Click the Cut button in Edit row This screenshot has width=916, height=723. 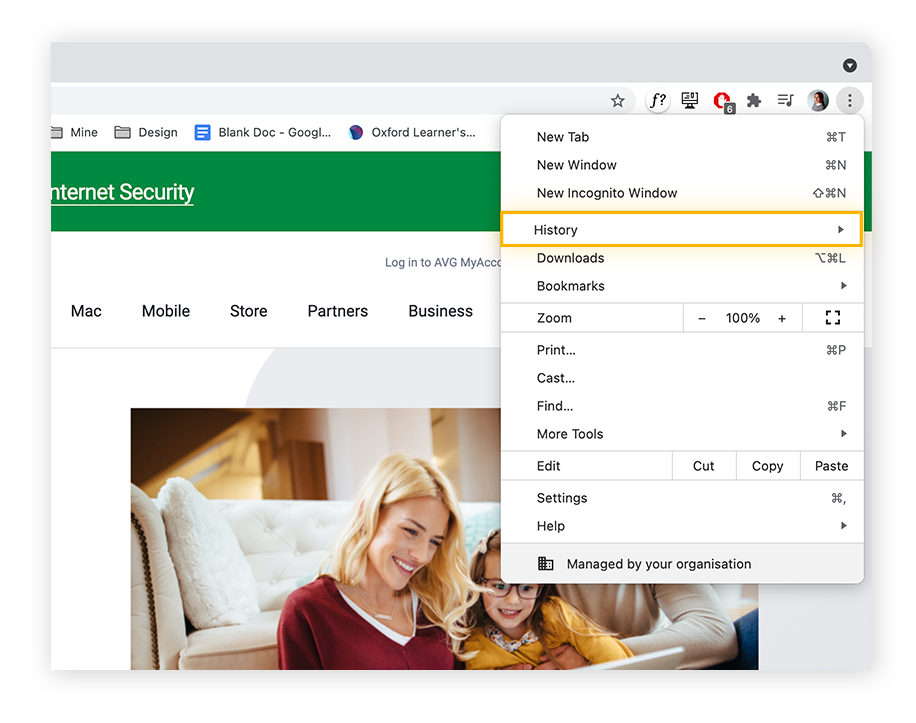pos(704,466)
